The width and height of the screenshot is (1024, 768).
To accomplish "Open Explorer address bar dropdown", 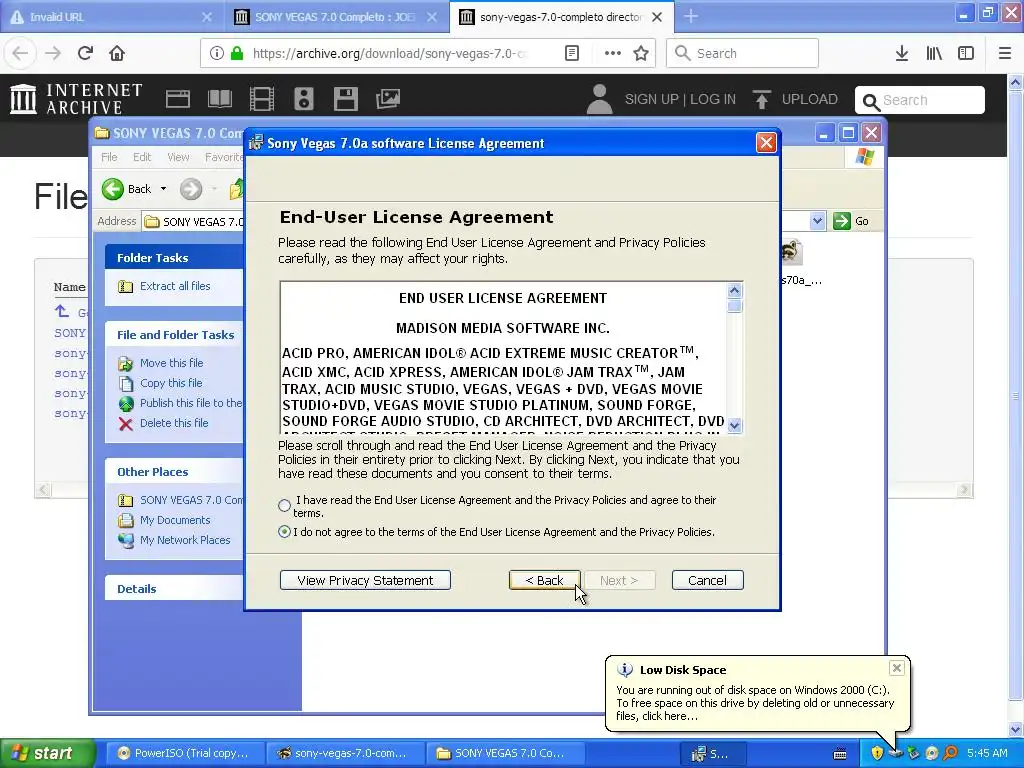I will [817, 221].
